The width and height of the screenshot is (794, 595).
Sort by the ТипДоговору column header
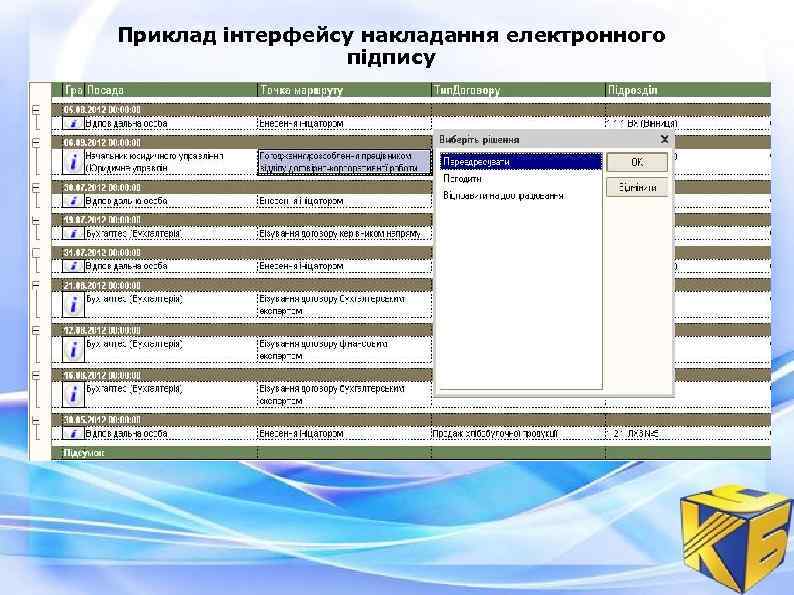coord(518,90)
